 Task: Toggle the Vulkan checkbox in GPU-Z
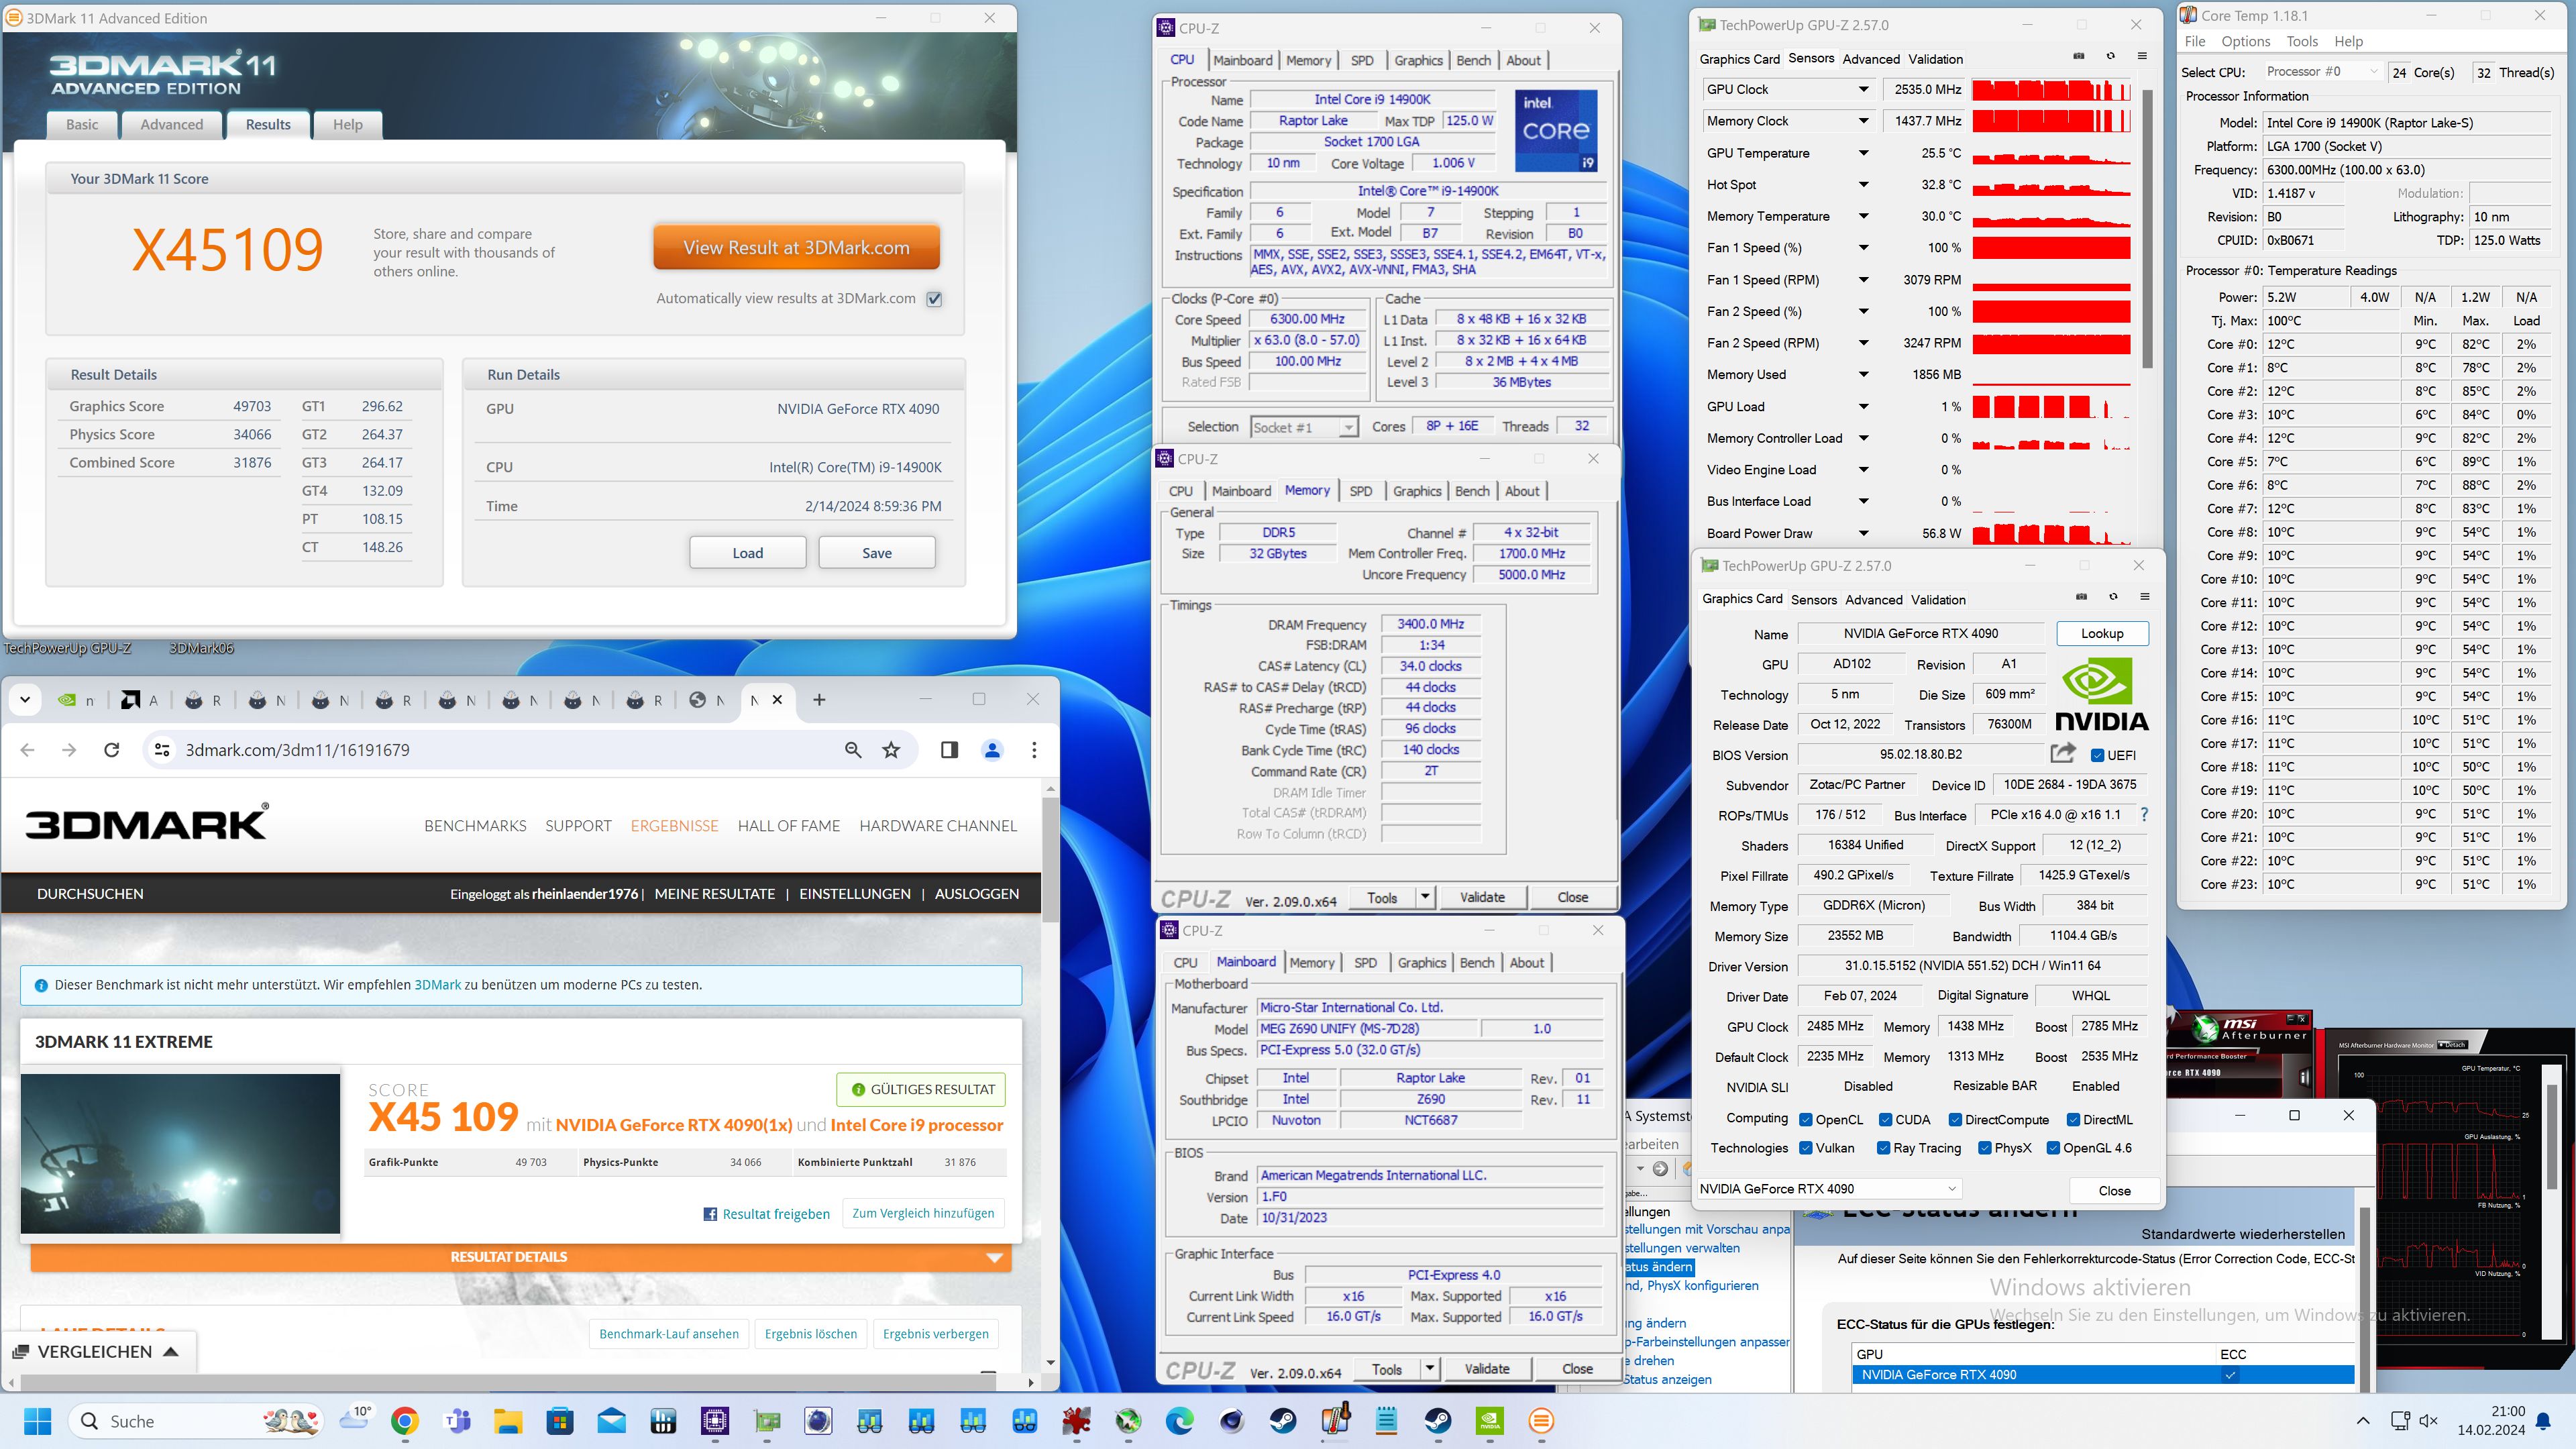[x=1806, y=1148]
